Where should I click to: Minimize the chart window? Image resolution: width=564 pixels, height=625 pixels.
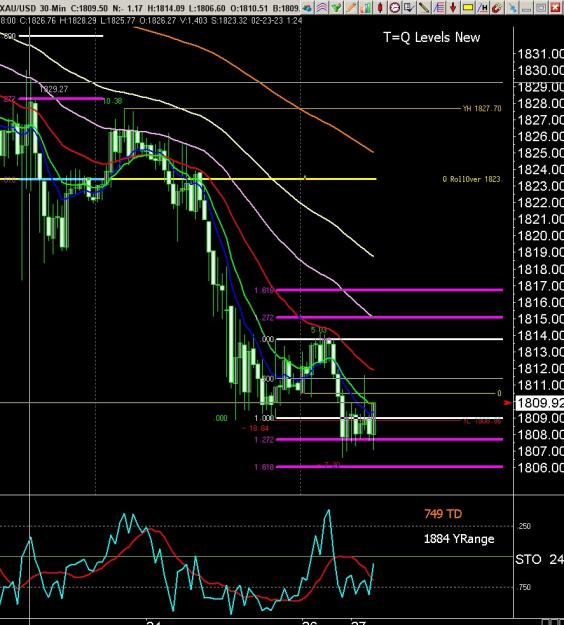[527, 7]
